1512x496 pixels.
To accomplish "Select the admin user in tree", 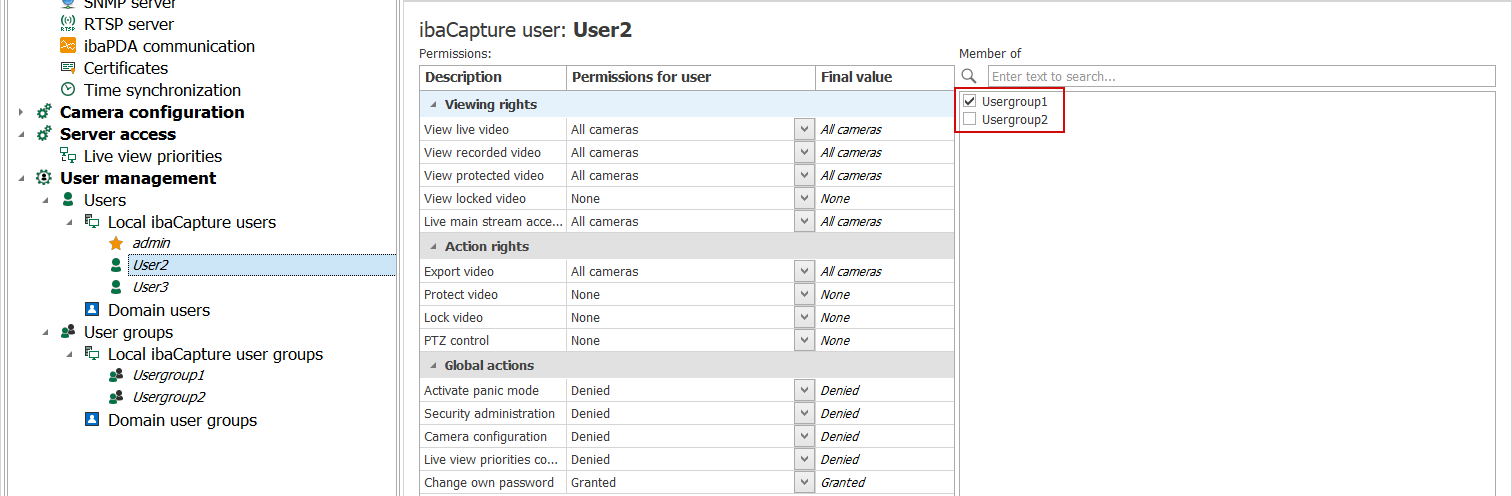I will (x=151, y=243).
